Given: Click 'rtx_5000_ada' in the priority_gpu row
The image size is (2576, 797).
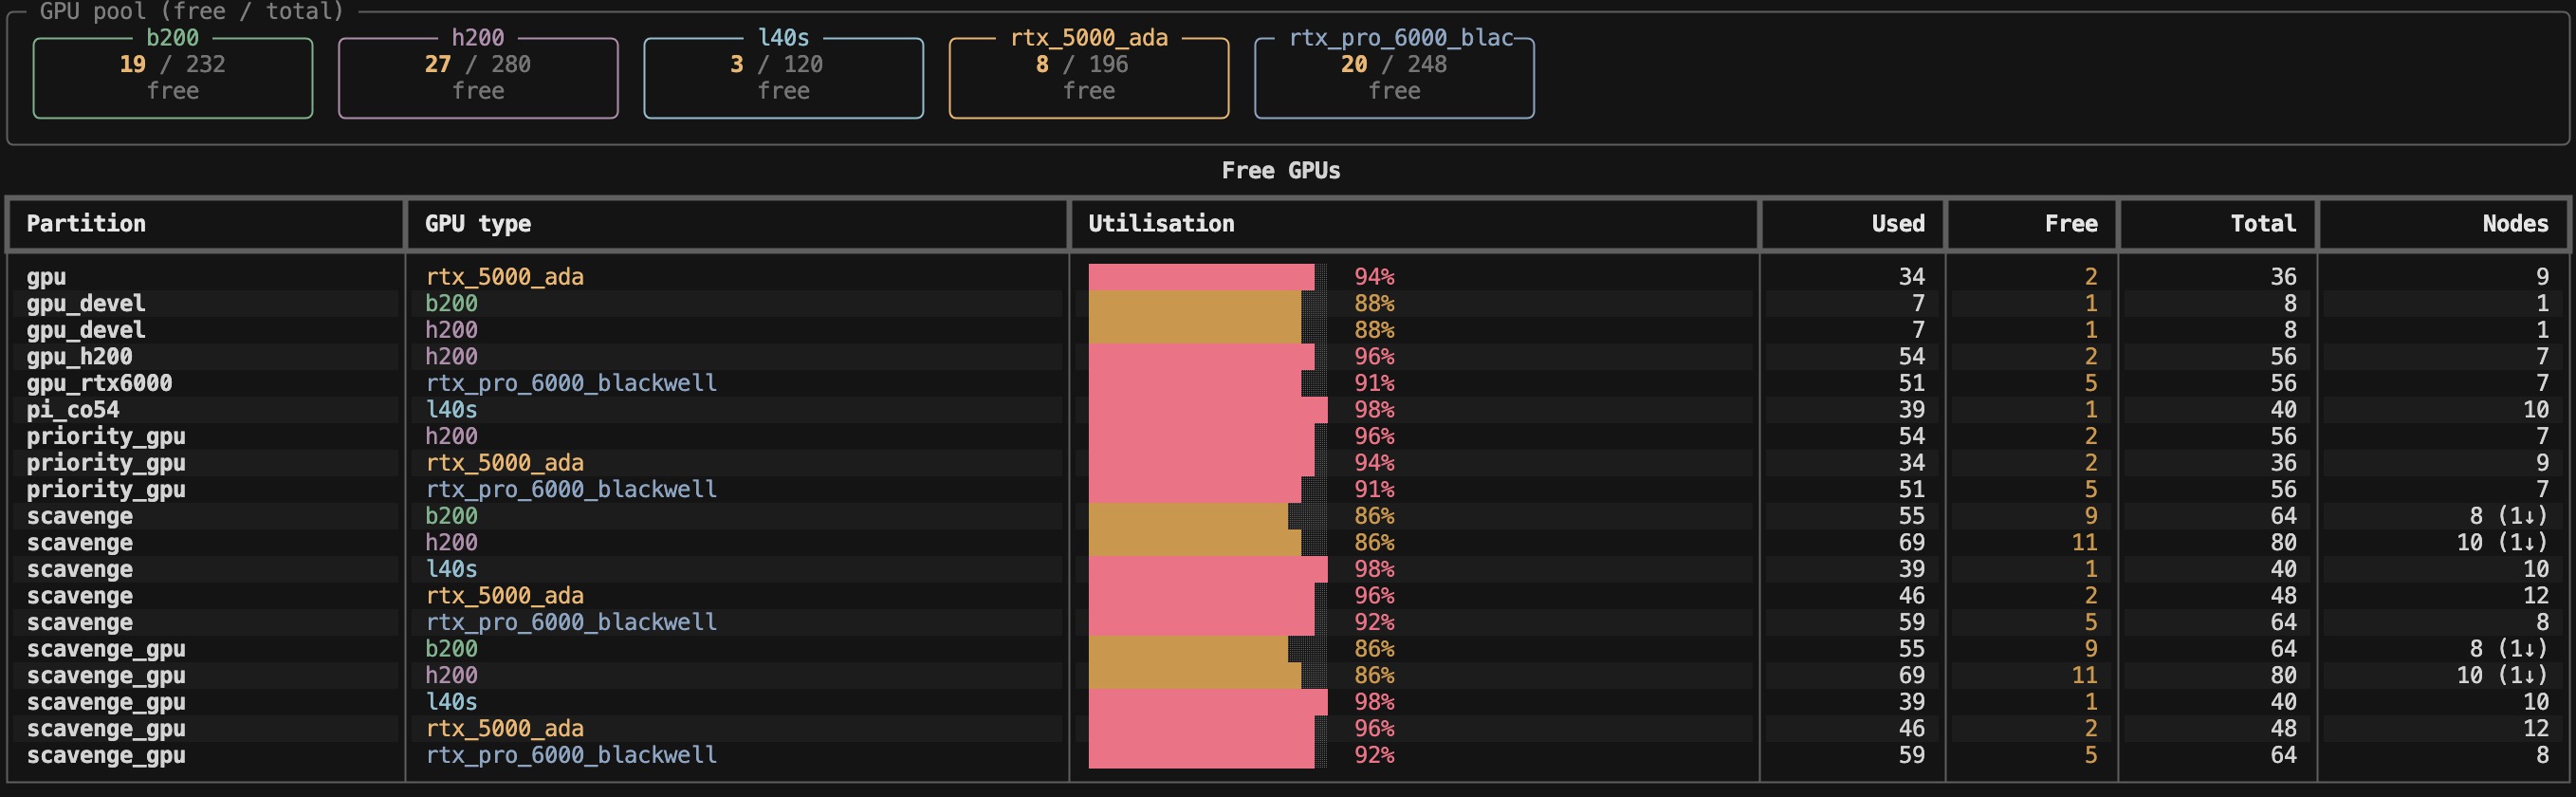Looking at the screenshot, I should point(504,463).
